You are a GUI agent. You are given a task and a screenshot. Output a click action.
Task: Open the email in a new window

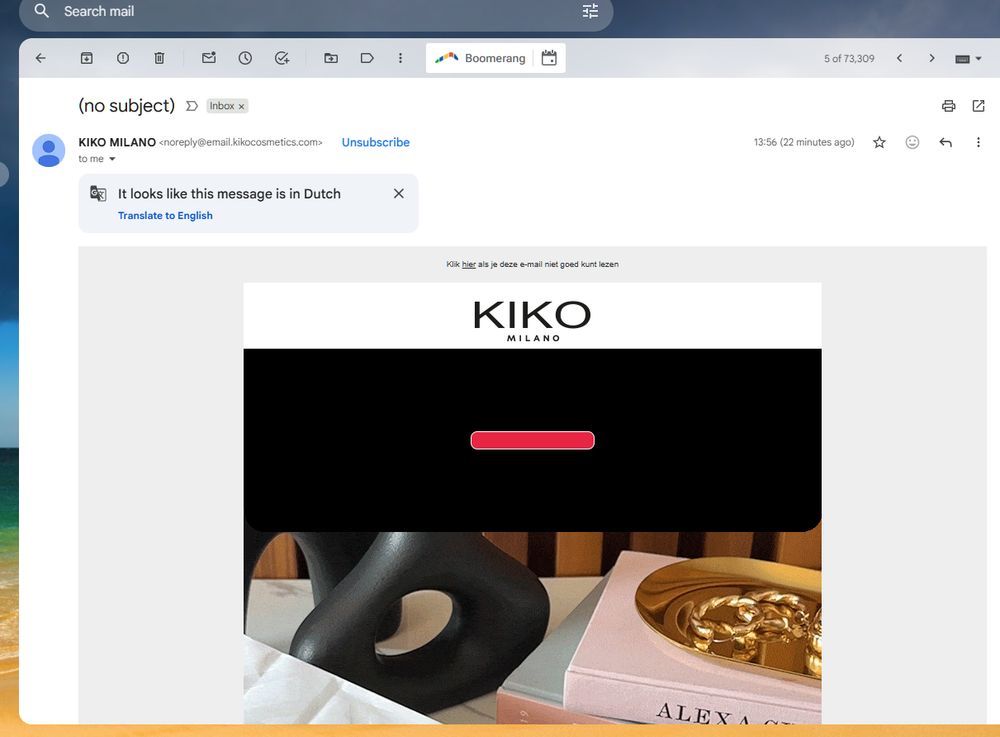[978, 106]
